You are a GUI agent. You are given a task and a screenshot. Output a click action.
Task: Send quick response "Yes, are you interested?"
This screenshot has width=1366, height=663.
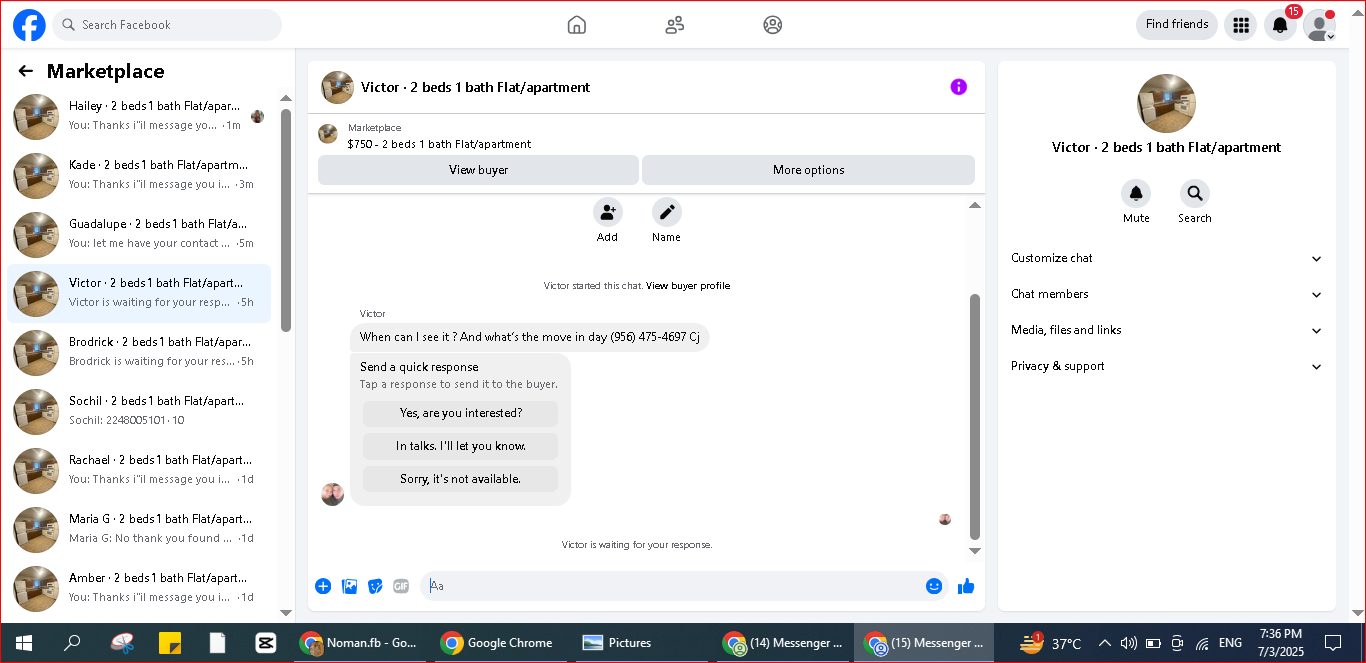[x=461, y=413]
